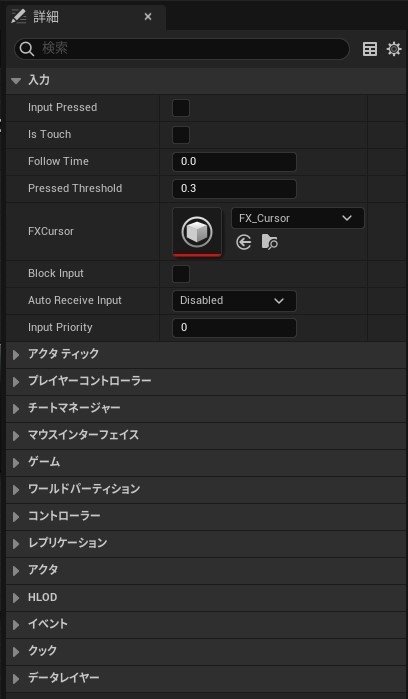Focus the 検索 search field

click(182, 49)
